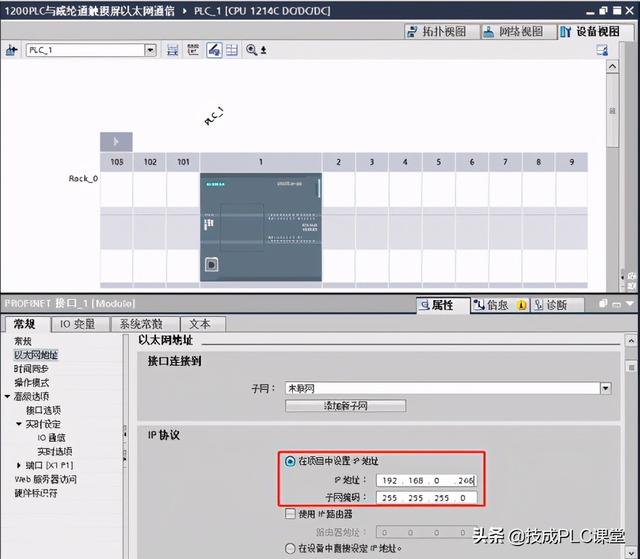
Task: Open the Properties tab (属性)
Action: 442,305
